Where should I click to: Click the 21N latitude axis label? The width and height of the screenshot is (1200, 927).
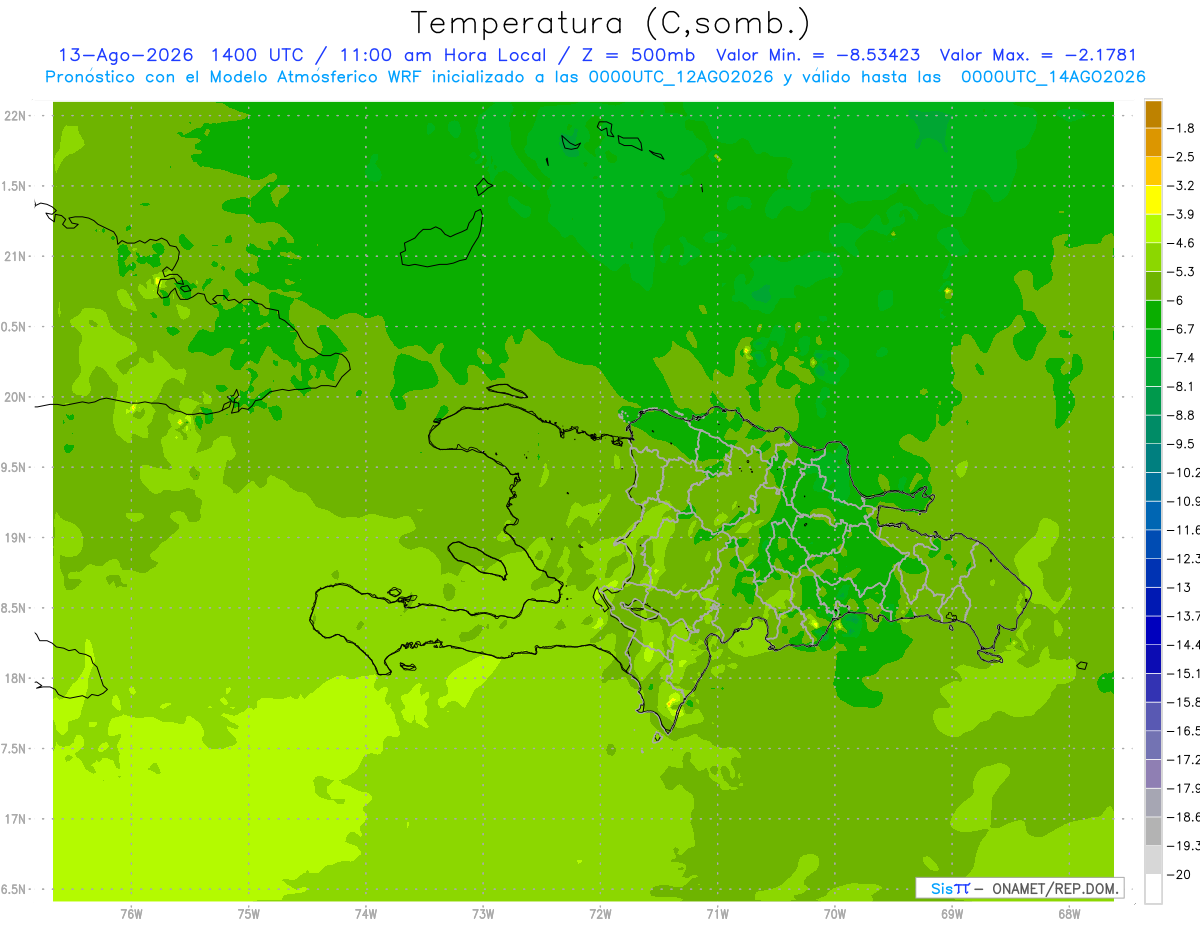coord(15,257)
